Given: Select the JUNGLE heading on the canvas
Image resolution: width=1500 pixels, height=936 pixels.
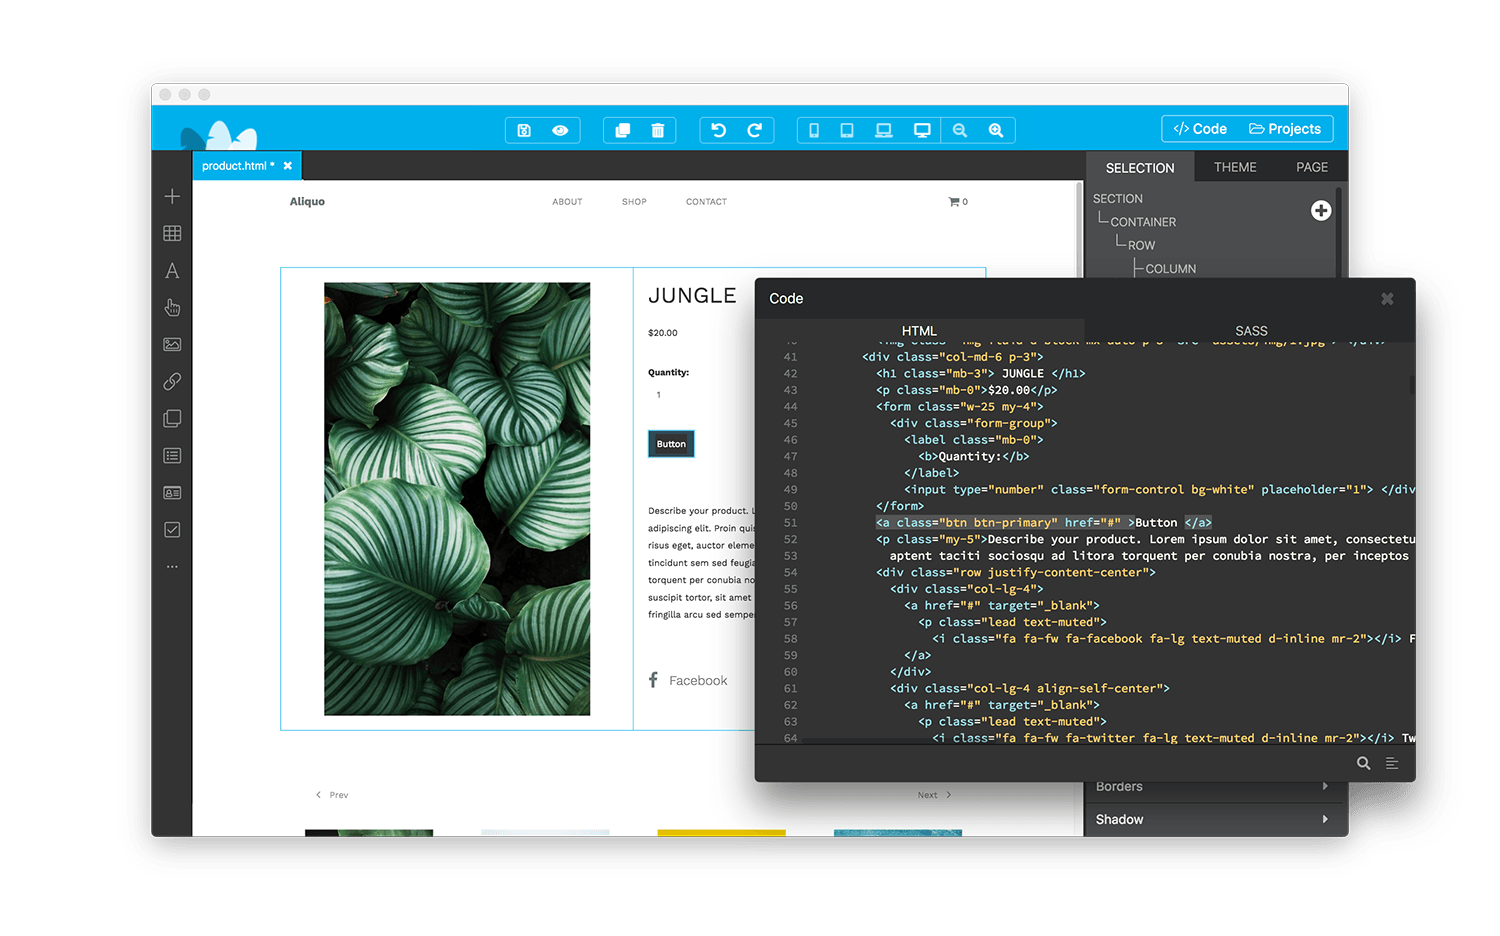Looking at the screenshot, I should (692, 296).
